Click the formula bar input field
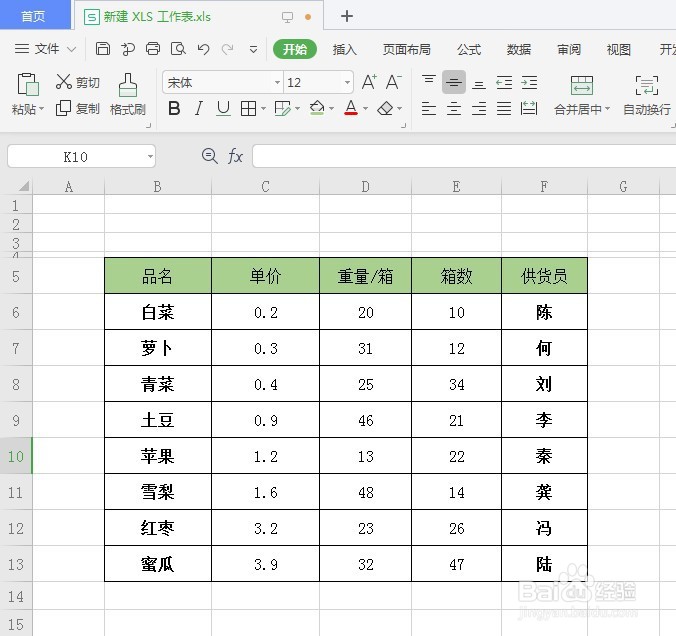 point(464,156)
